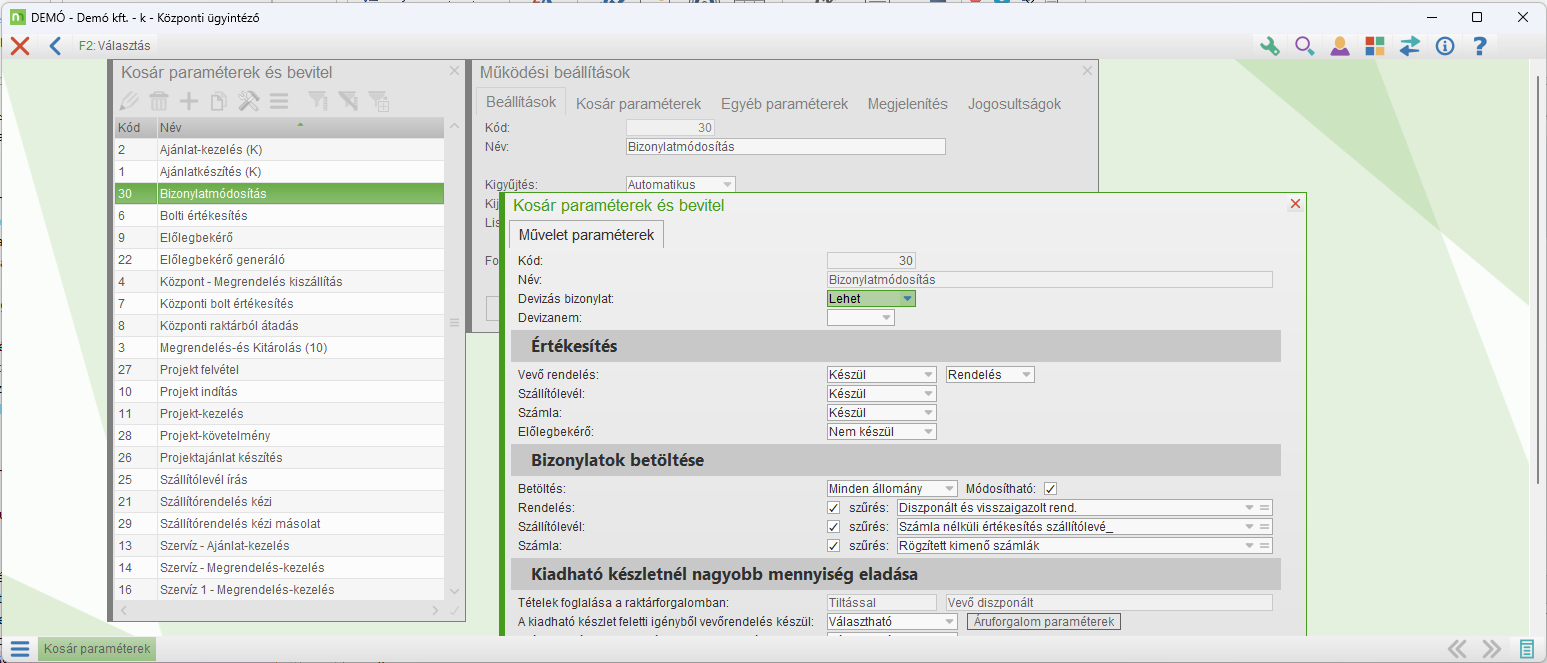Toggle the Számla loading checkbox
Screen dimensions: 1547x663
pyautogui.click(x=834, y=546)
